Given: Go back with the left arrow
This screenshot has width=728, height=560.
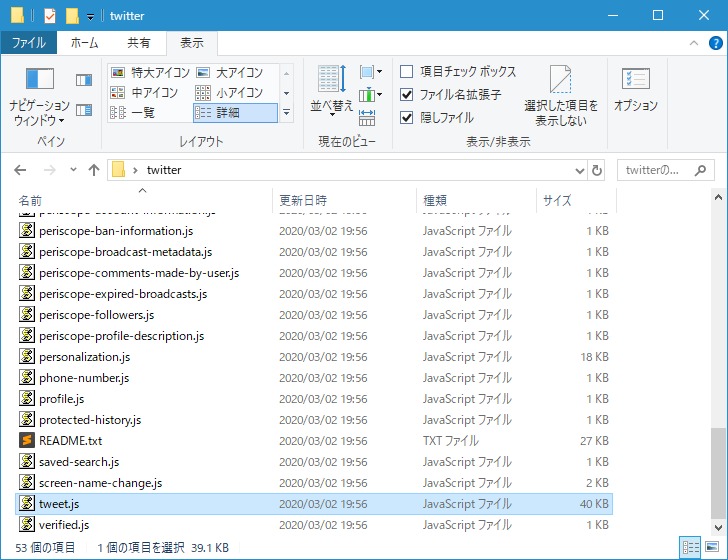Looking at the screenshot, I should point(20,170).
